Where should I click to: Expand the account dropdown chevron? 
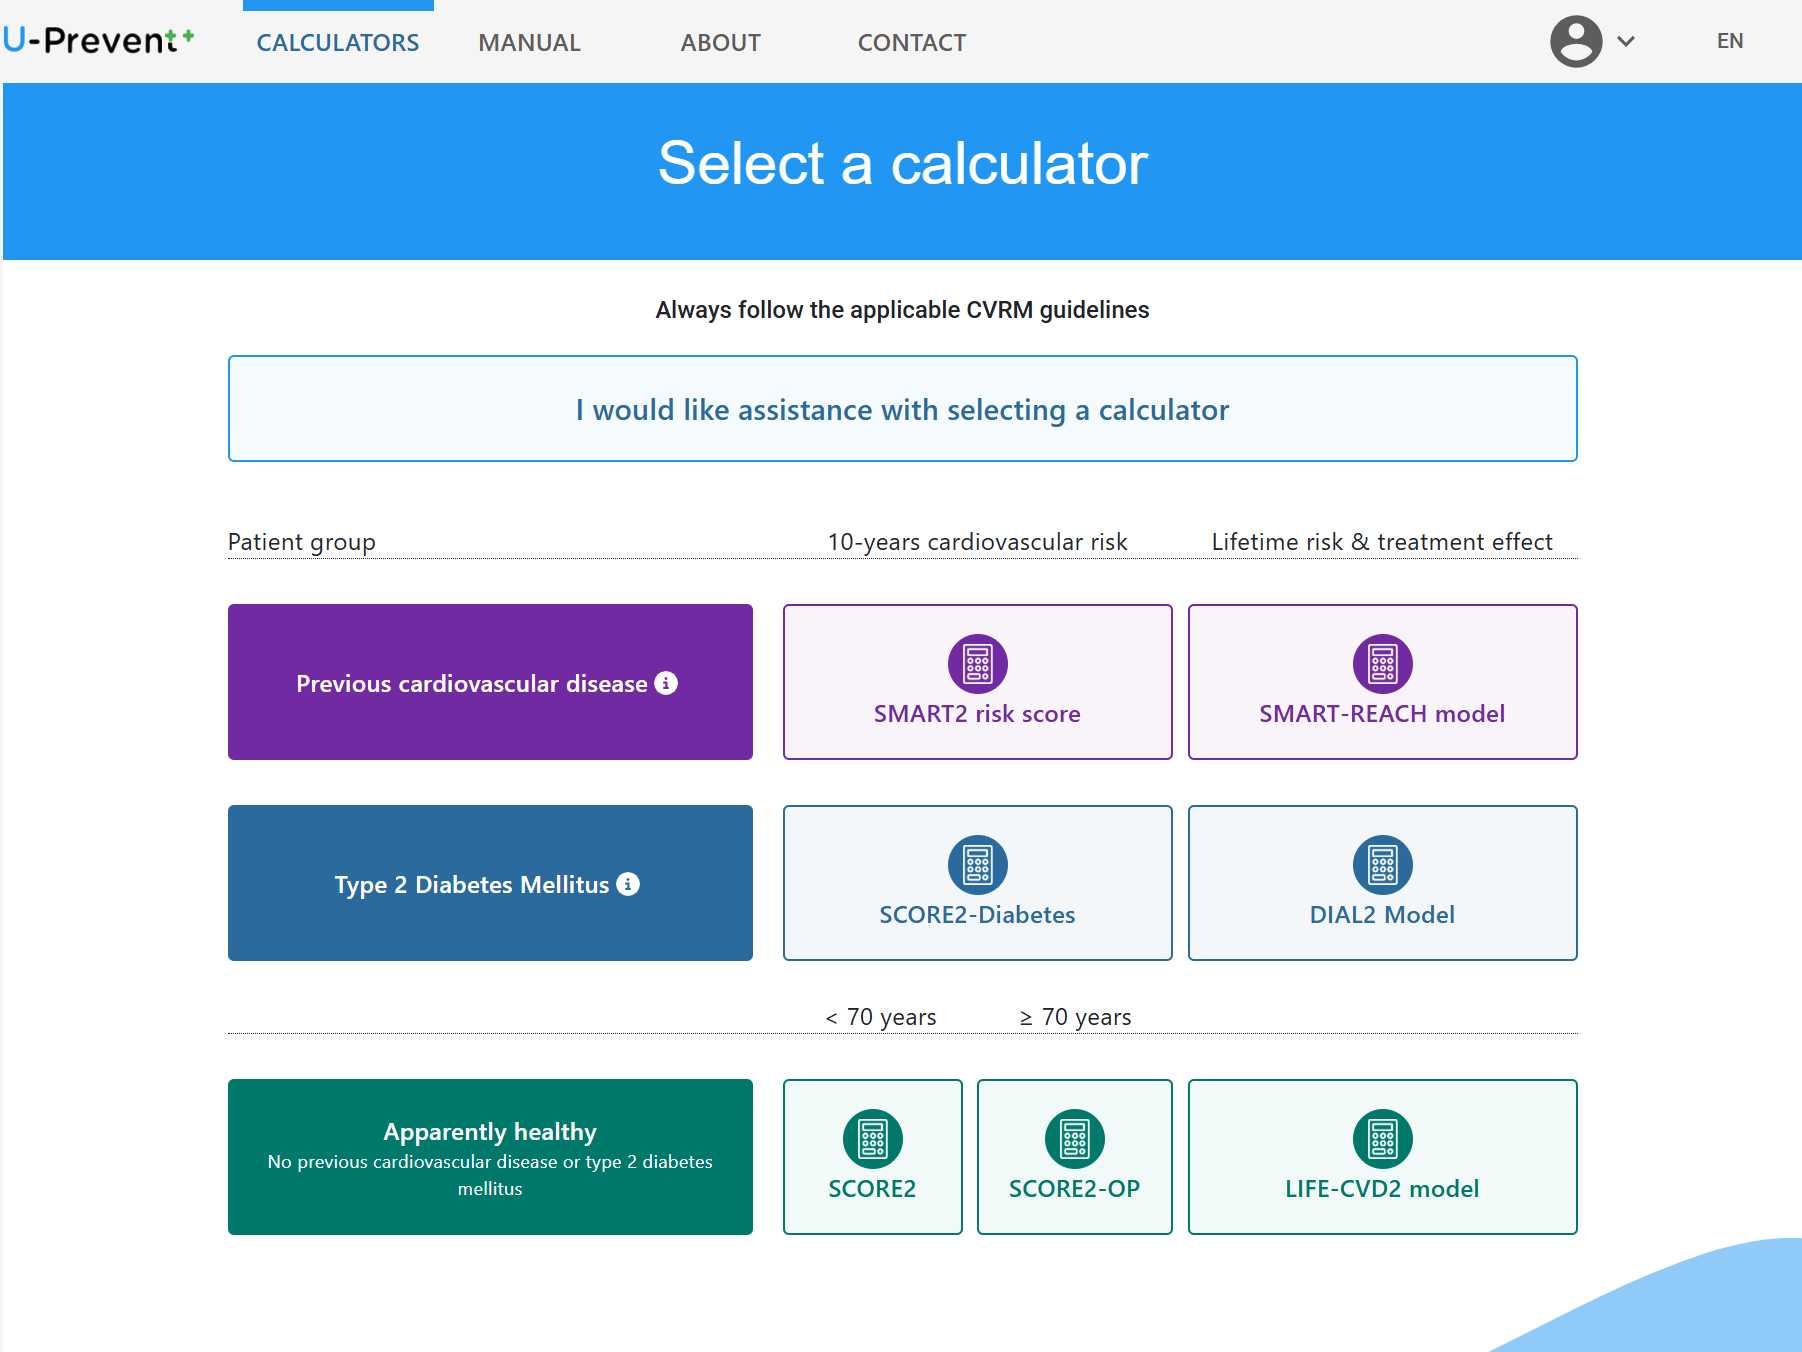coord(1626,41)
